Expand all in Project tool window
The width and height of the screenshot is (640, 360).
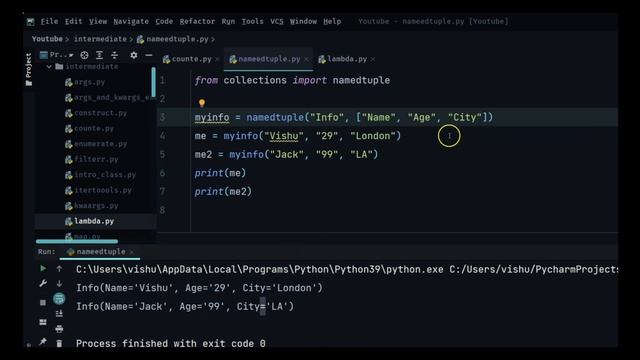[99, 55]
